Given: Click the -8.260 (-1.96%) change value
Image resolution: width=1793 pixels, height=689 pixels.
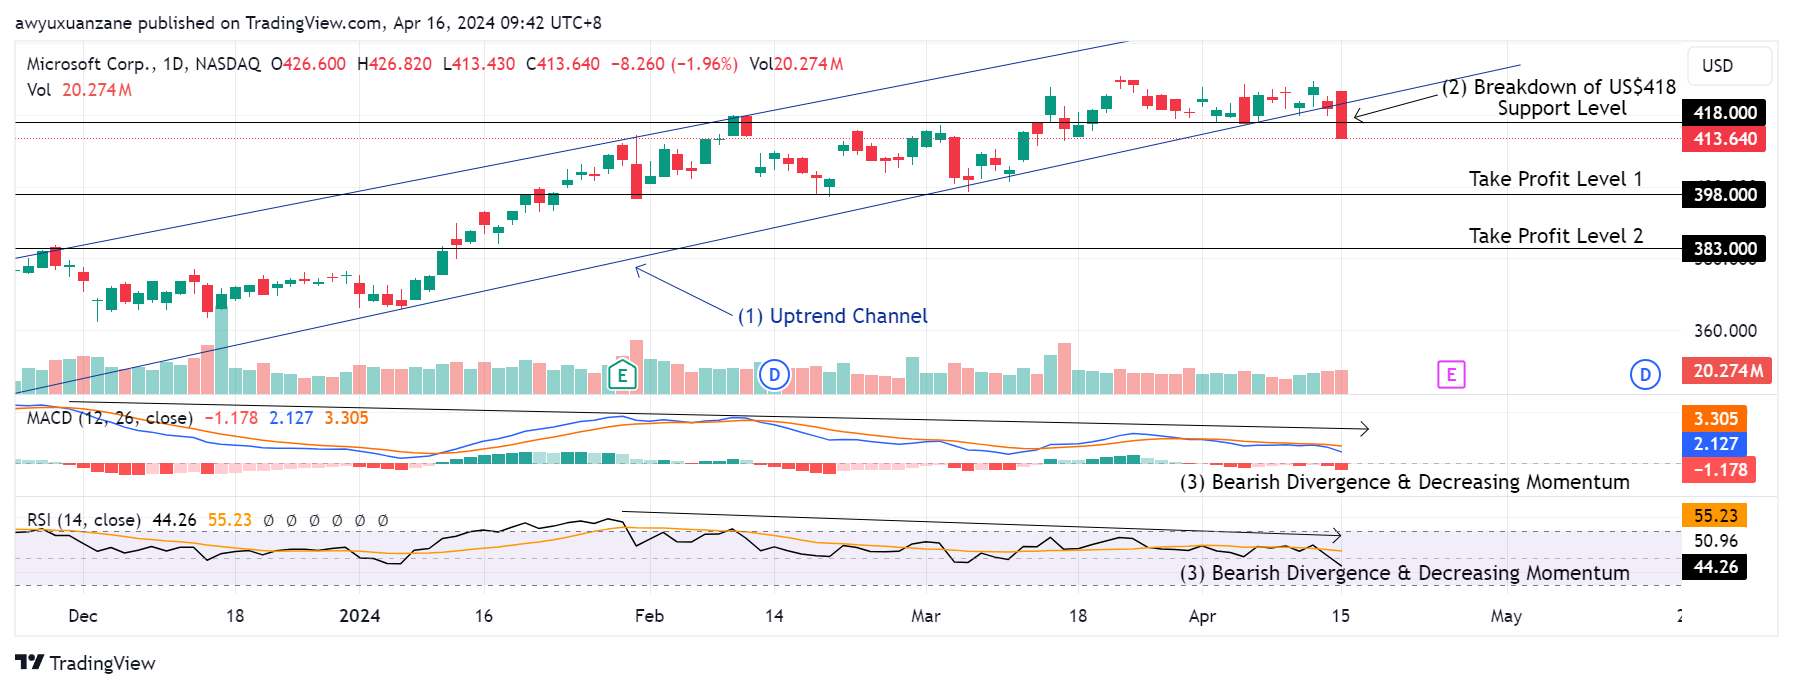Looking at the screenshot, I should pos(674,64).
